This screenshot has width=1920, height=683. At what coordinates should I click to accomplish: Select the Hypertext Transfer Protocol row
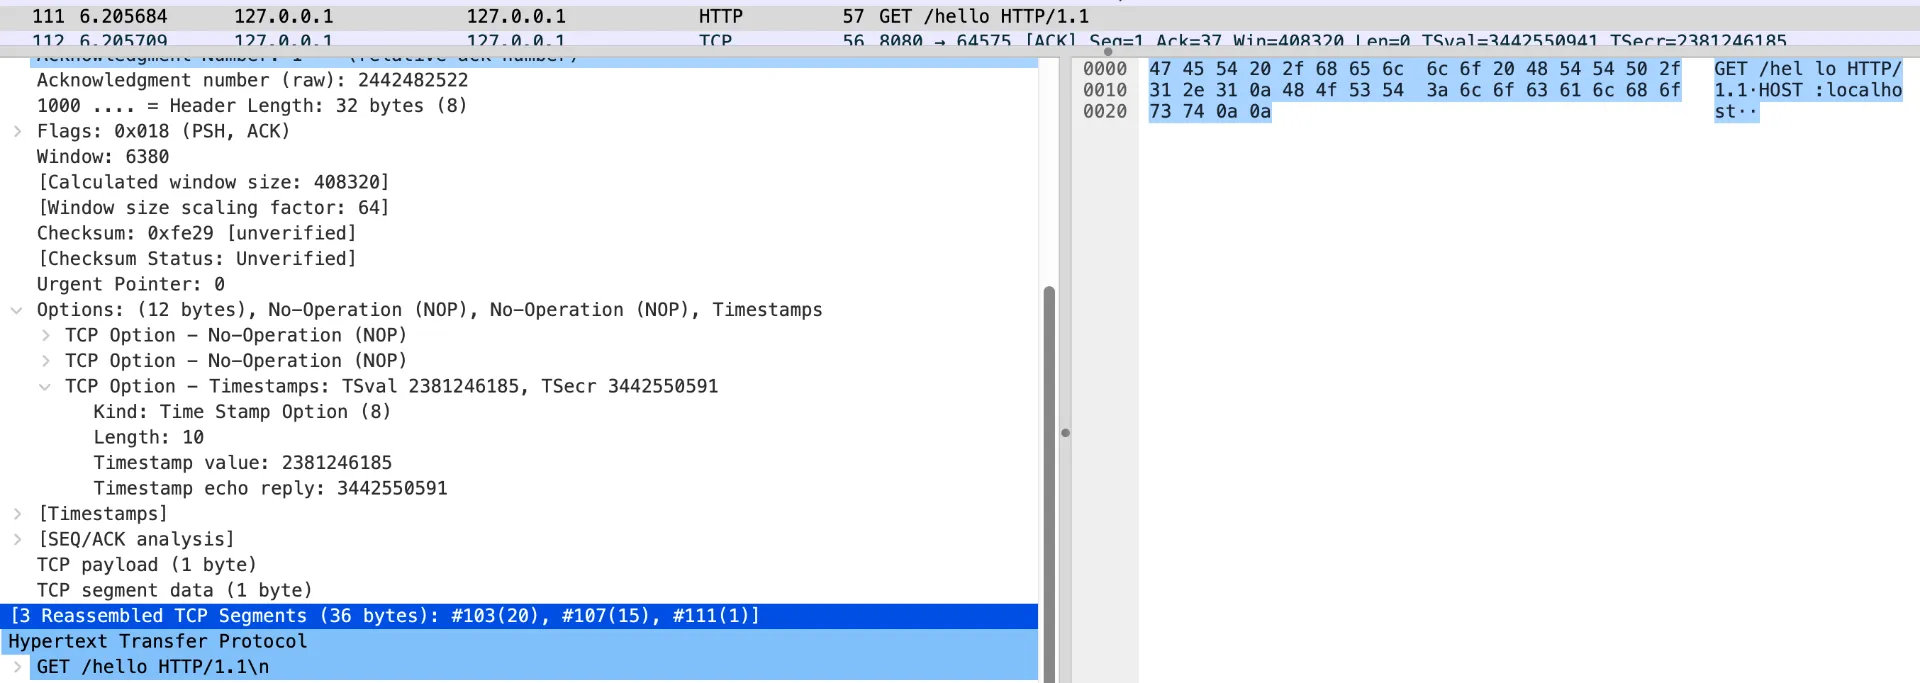pos(158,641)
